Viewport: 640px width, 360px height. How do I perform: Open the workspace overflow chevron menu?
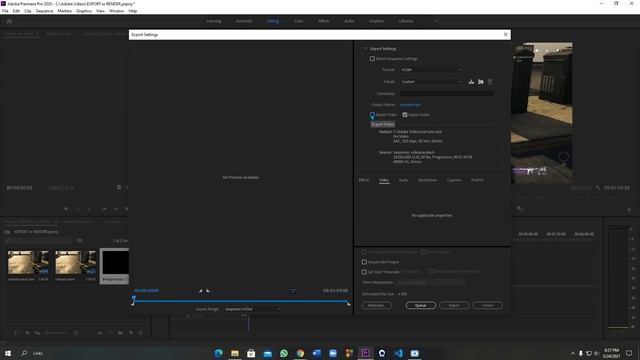point(436,21)
